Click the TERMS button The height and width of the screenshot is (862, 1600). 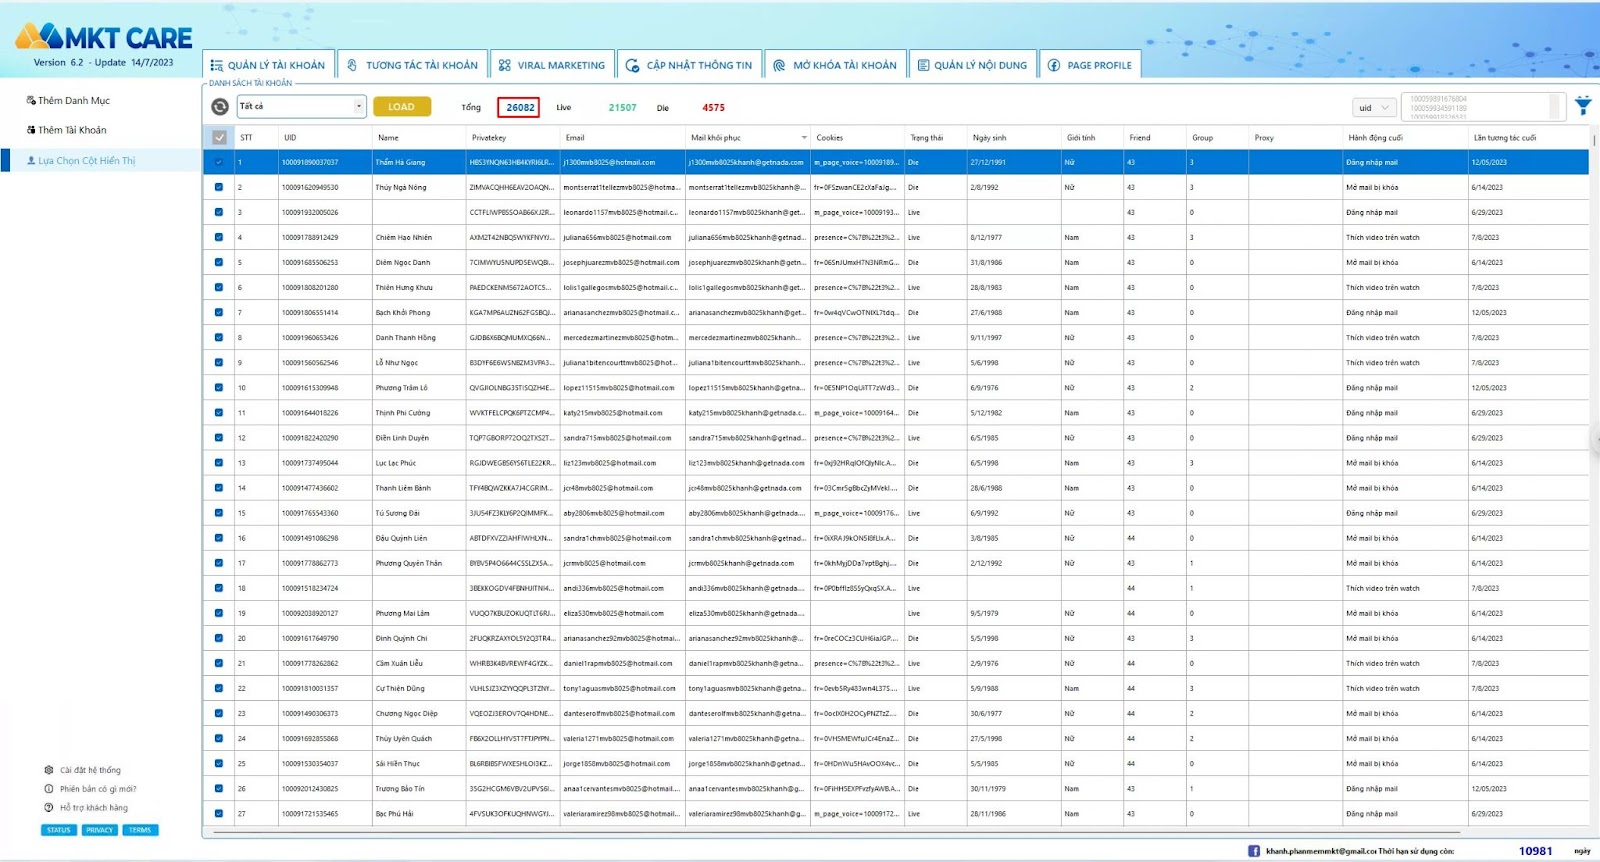pos(140,830)
